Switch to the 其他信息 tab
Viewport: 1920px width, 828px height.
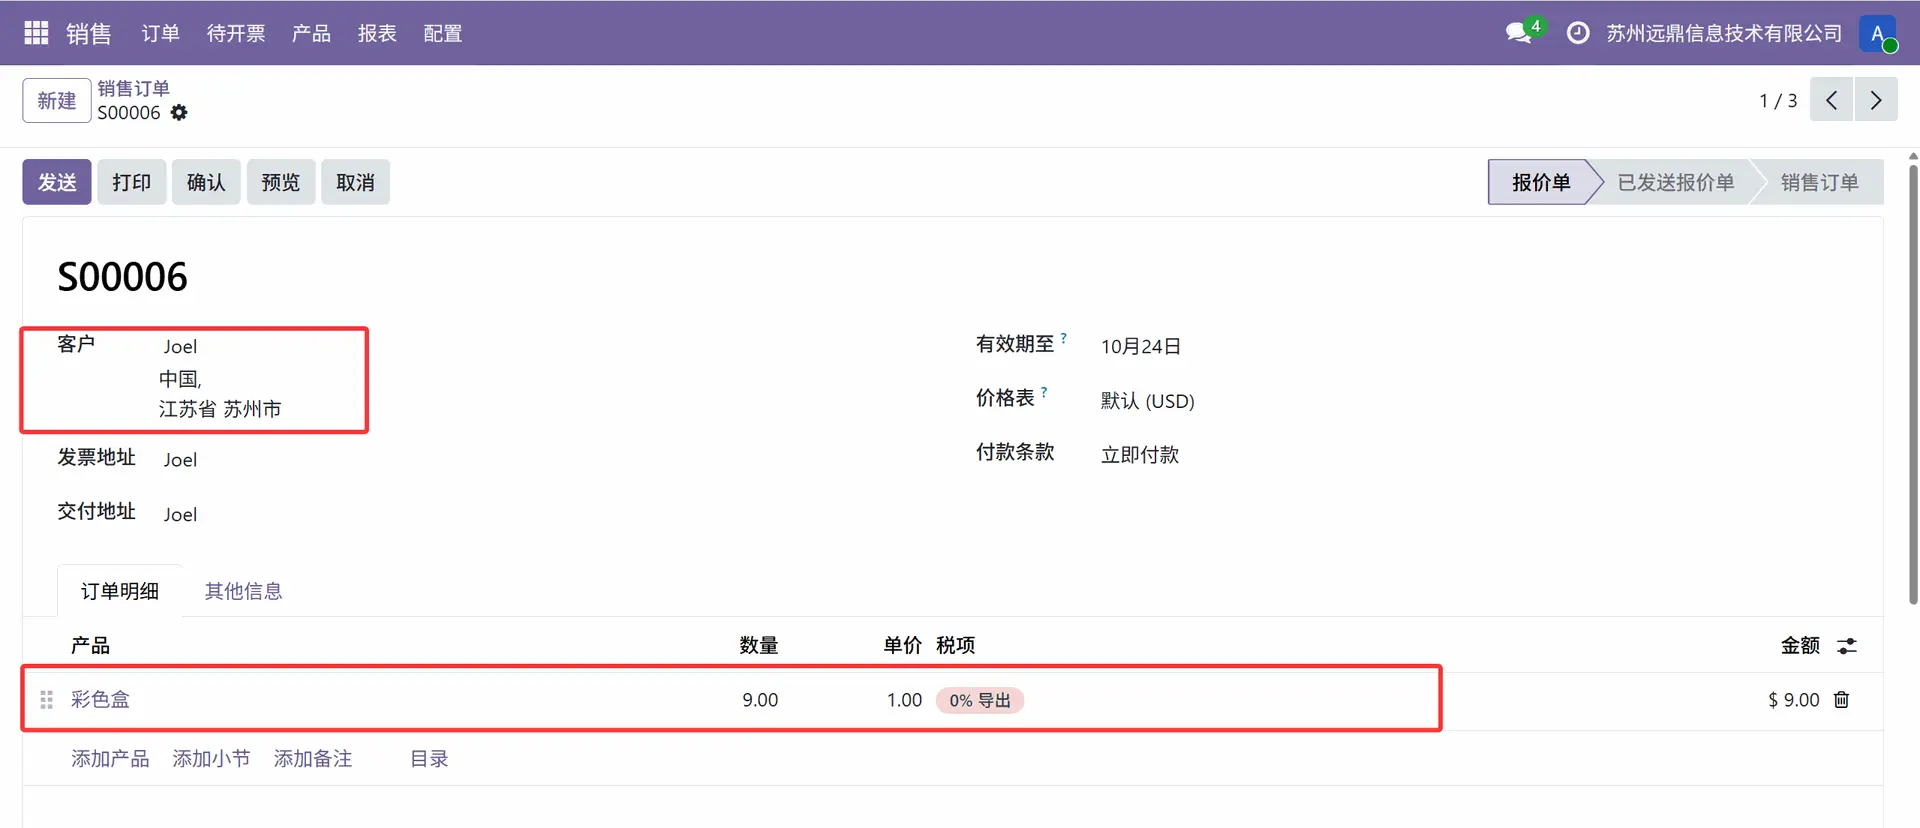pos(243,591)
